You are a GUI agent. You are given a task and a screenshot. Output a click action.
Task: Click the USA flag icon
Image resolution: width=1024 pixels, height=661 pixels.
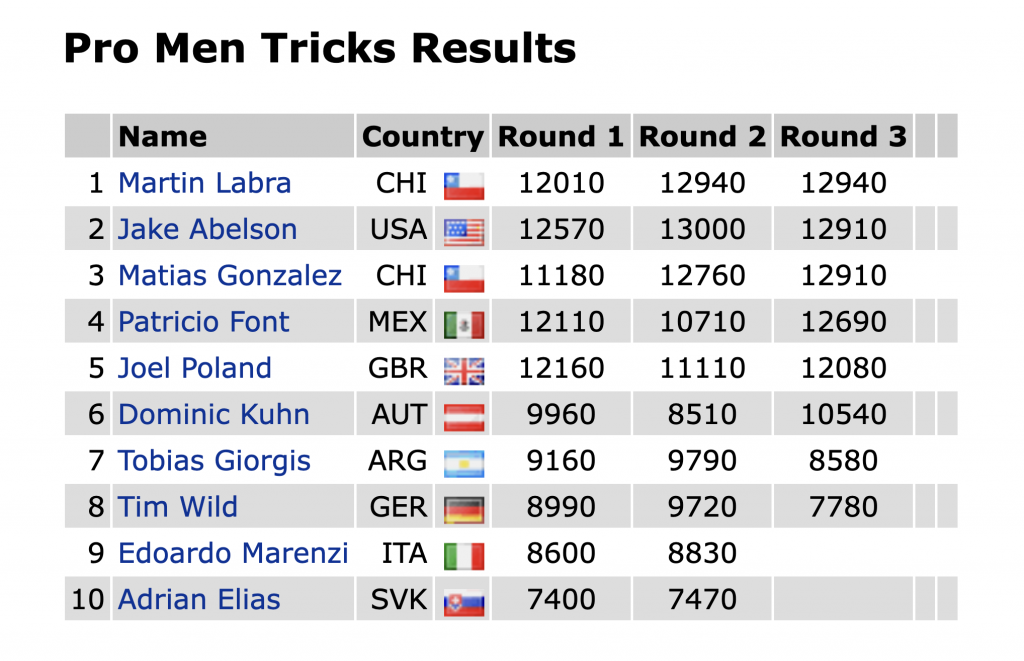tap(464, 232)
